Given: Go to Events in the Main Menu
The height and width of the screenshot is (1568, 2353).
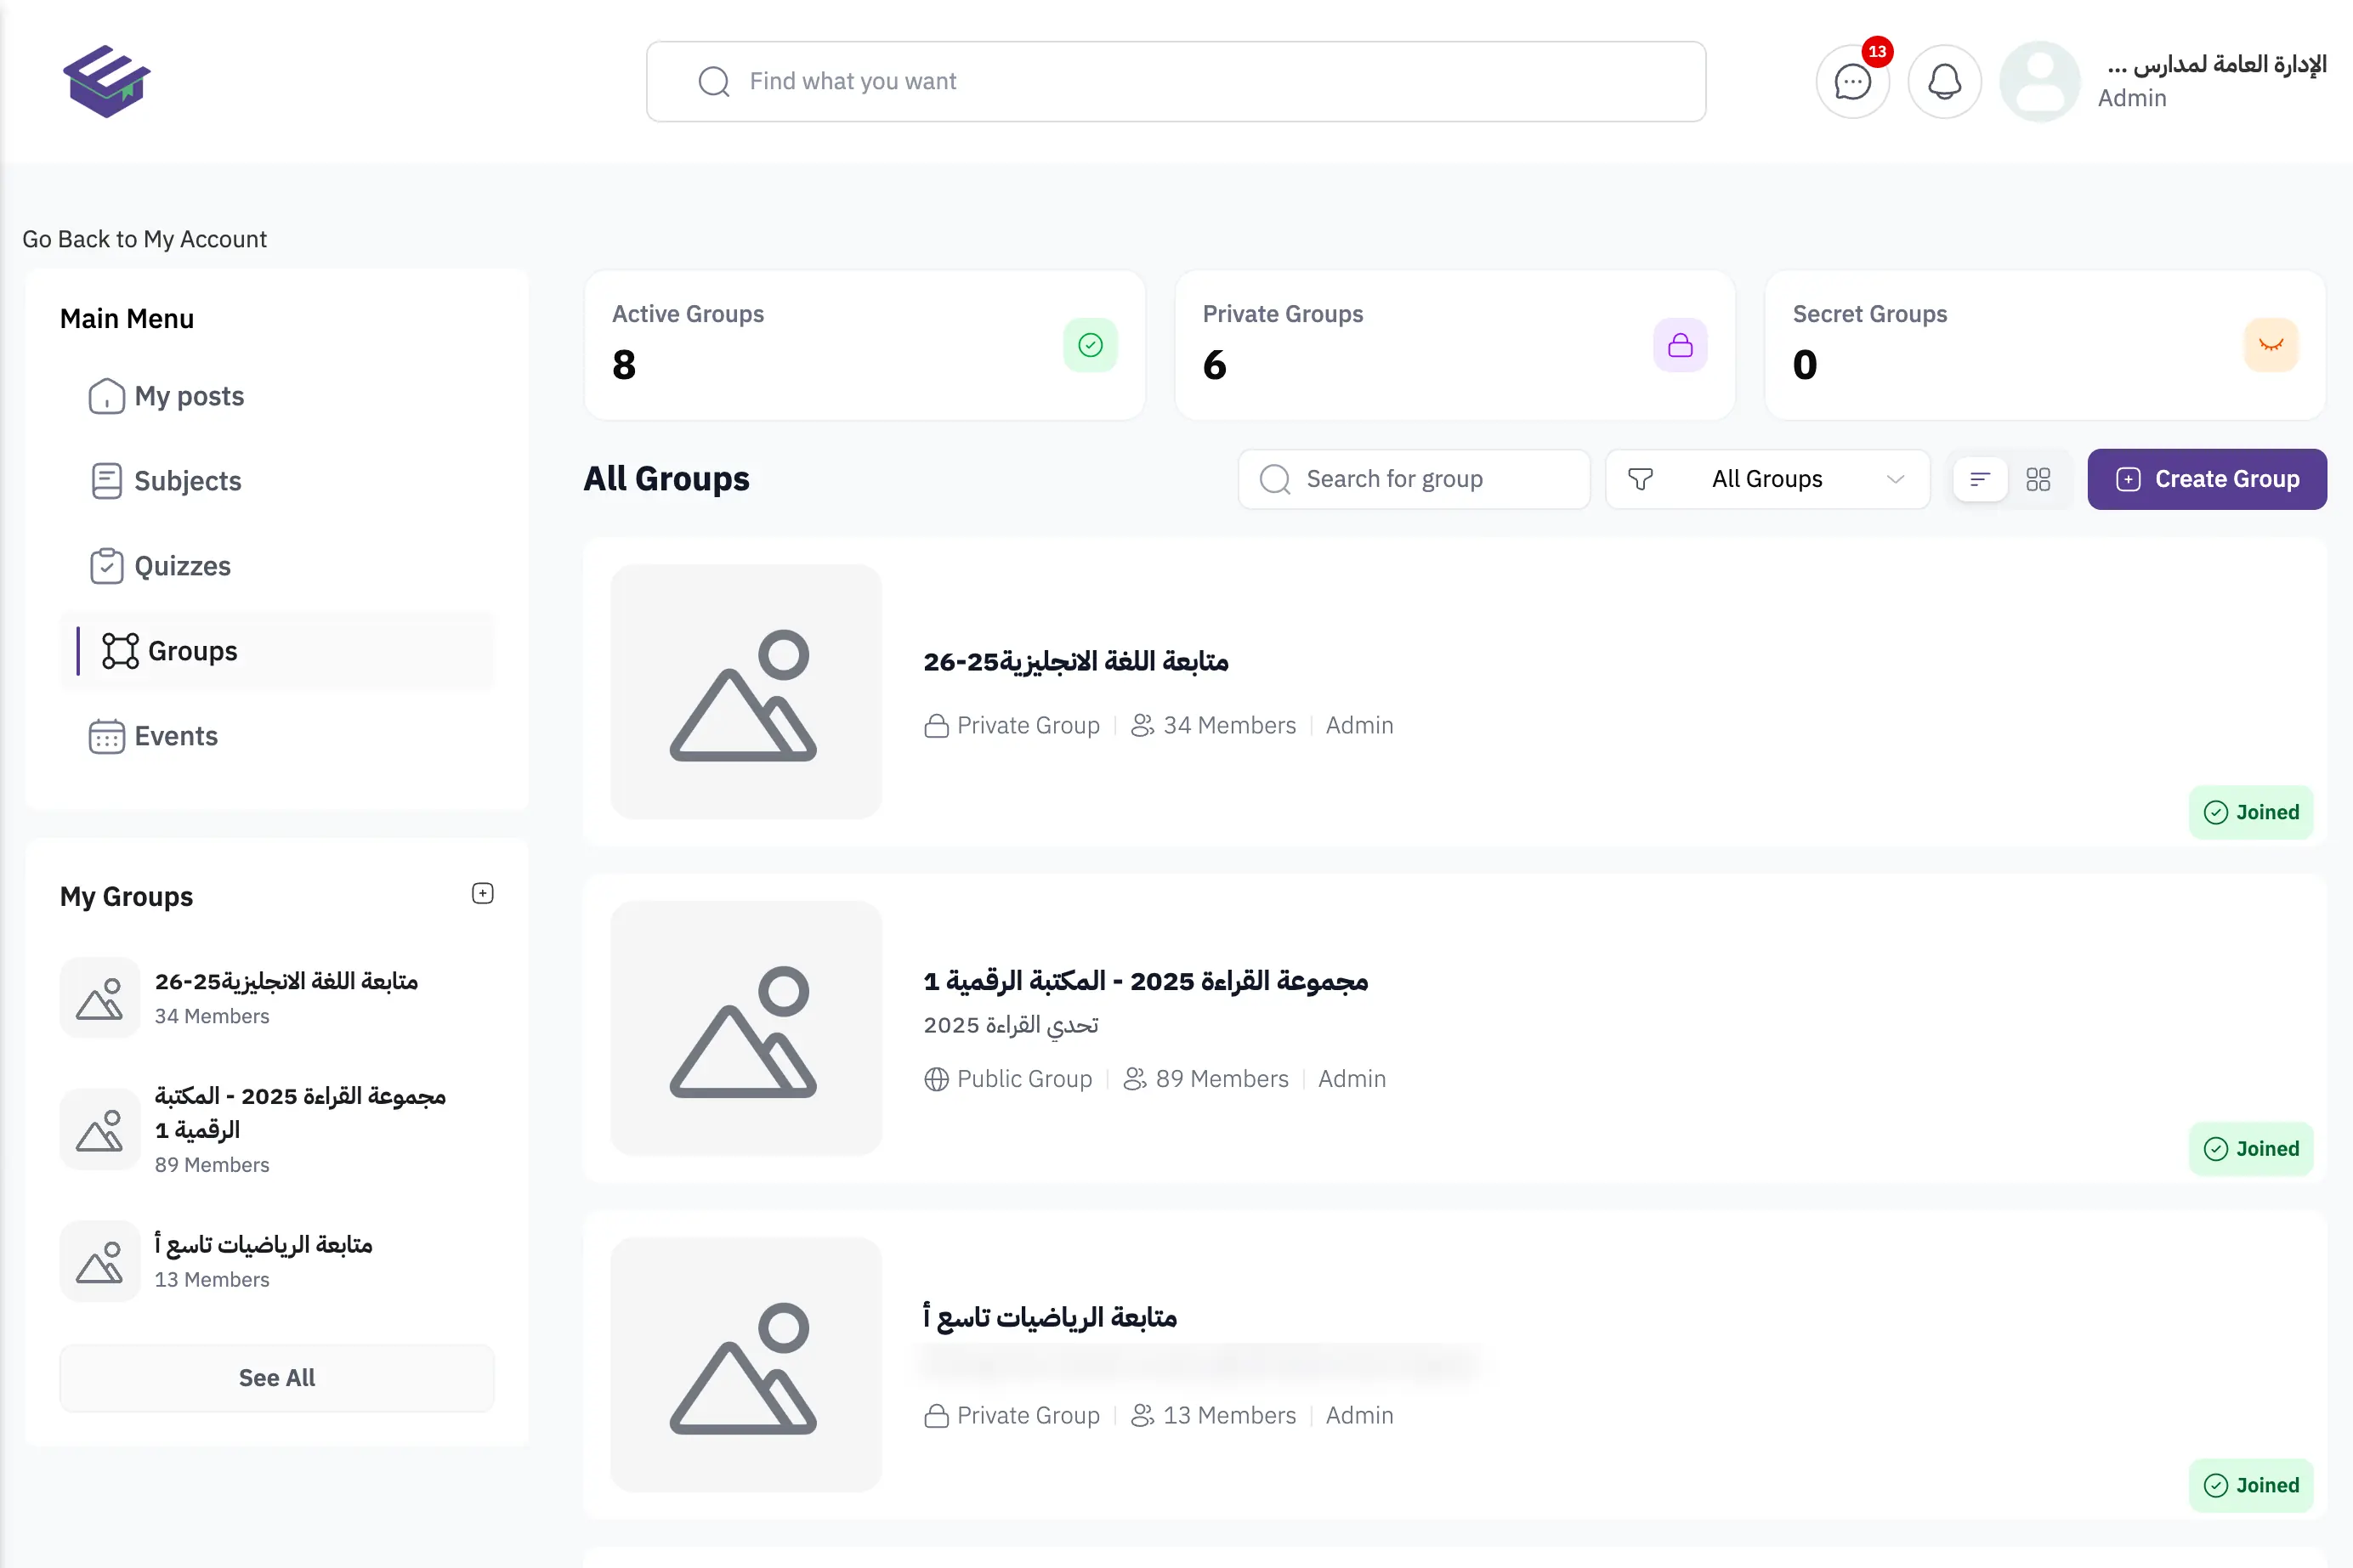Looking at the screenshot, I should pos(277,736).
